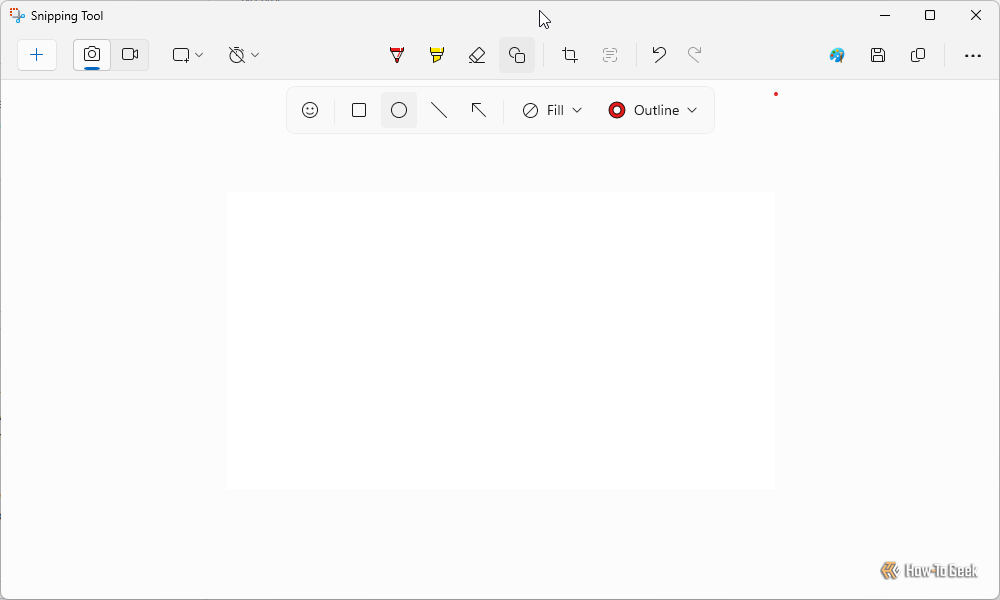Edit the snip in Paint
Image resolution: width=1000 pixels, height=600 pixels.
837,55
